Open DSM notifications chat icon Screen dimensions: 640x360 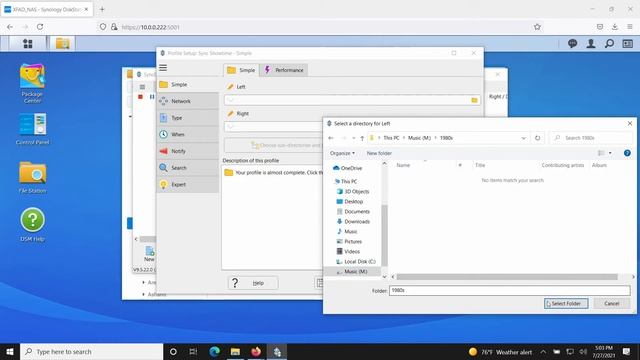pyautogui.click(x=572, y=43)
